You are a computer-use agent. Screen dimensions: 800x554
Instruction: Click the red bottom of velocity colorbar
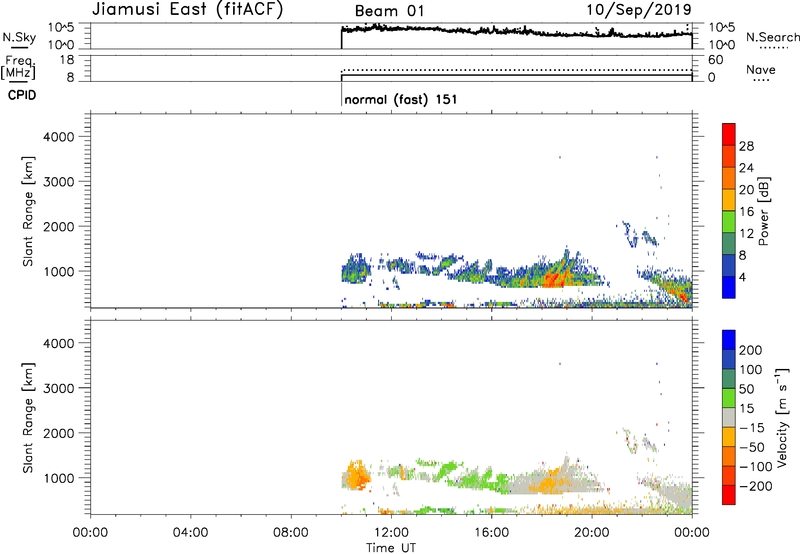(729, 495)
